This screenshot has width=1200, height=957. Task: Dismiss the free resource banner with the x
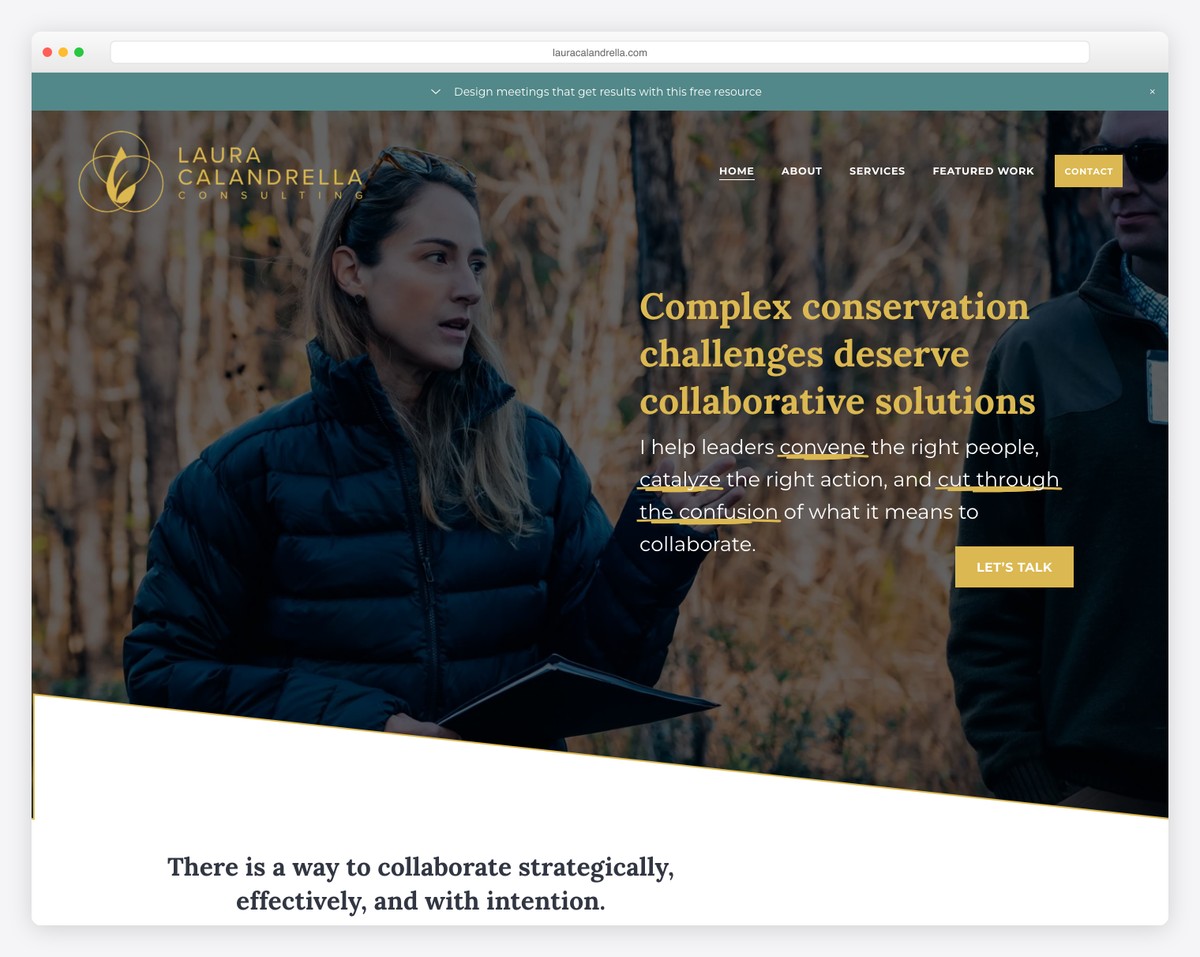coord(1152,91)
